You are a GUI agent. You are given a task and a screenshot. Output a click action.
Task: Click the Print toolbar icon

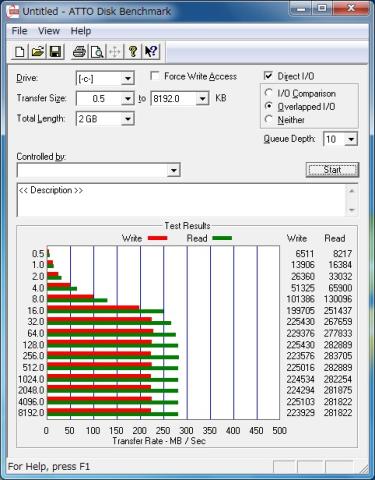click(79, 52)
